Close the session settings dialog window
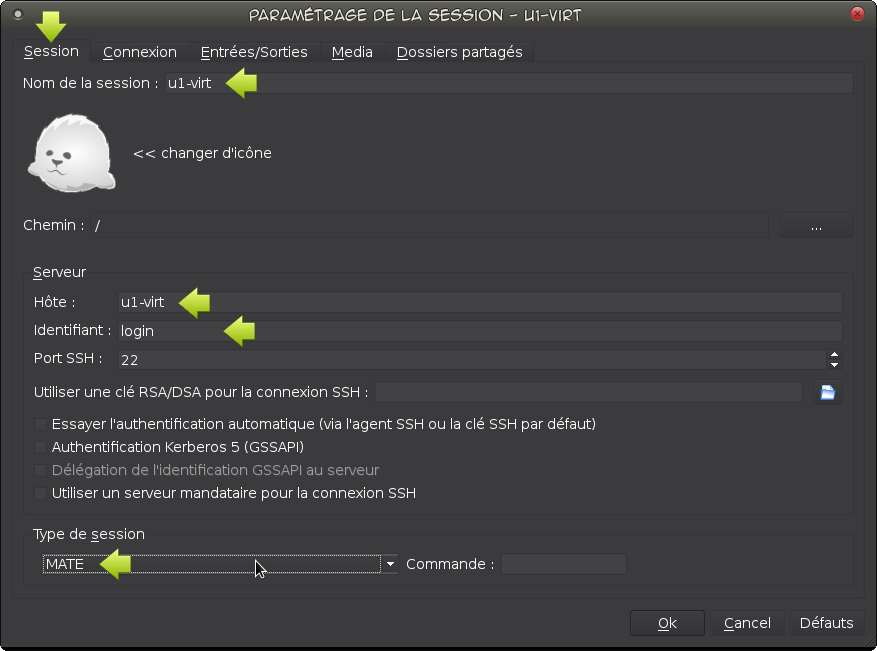The image size is (877, 651). [857, 14]
